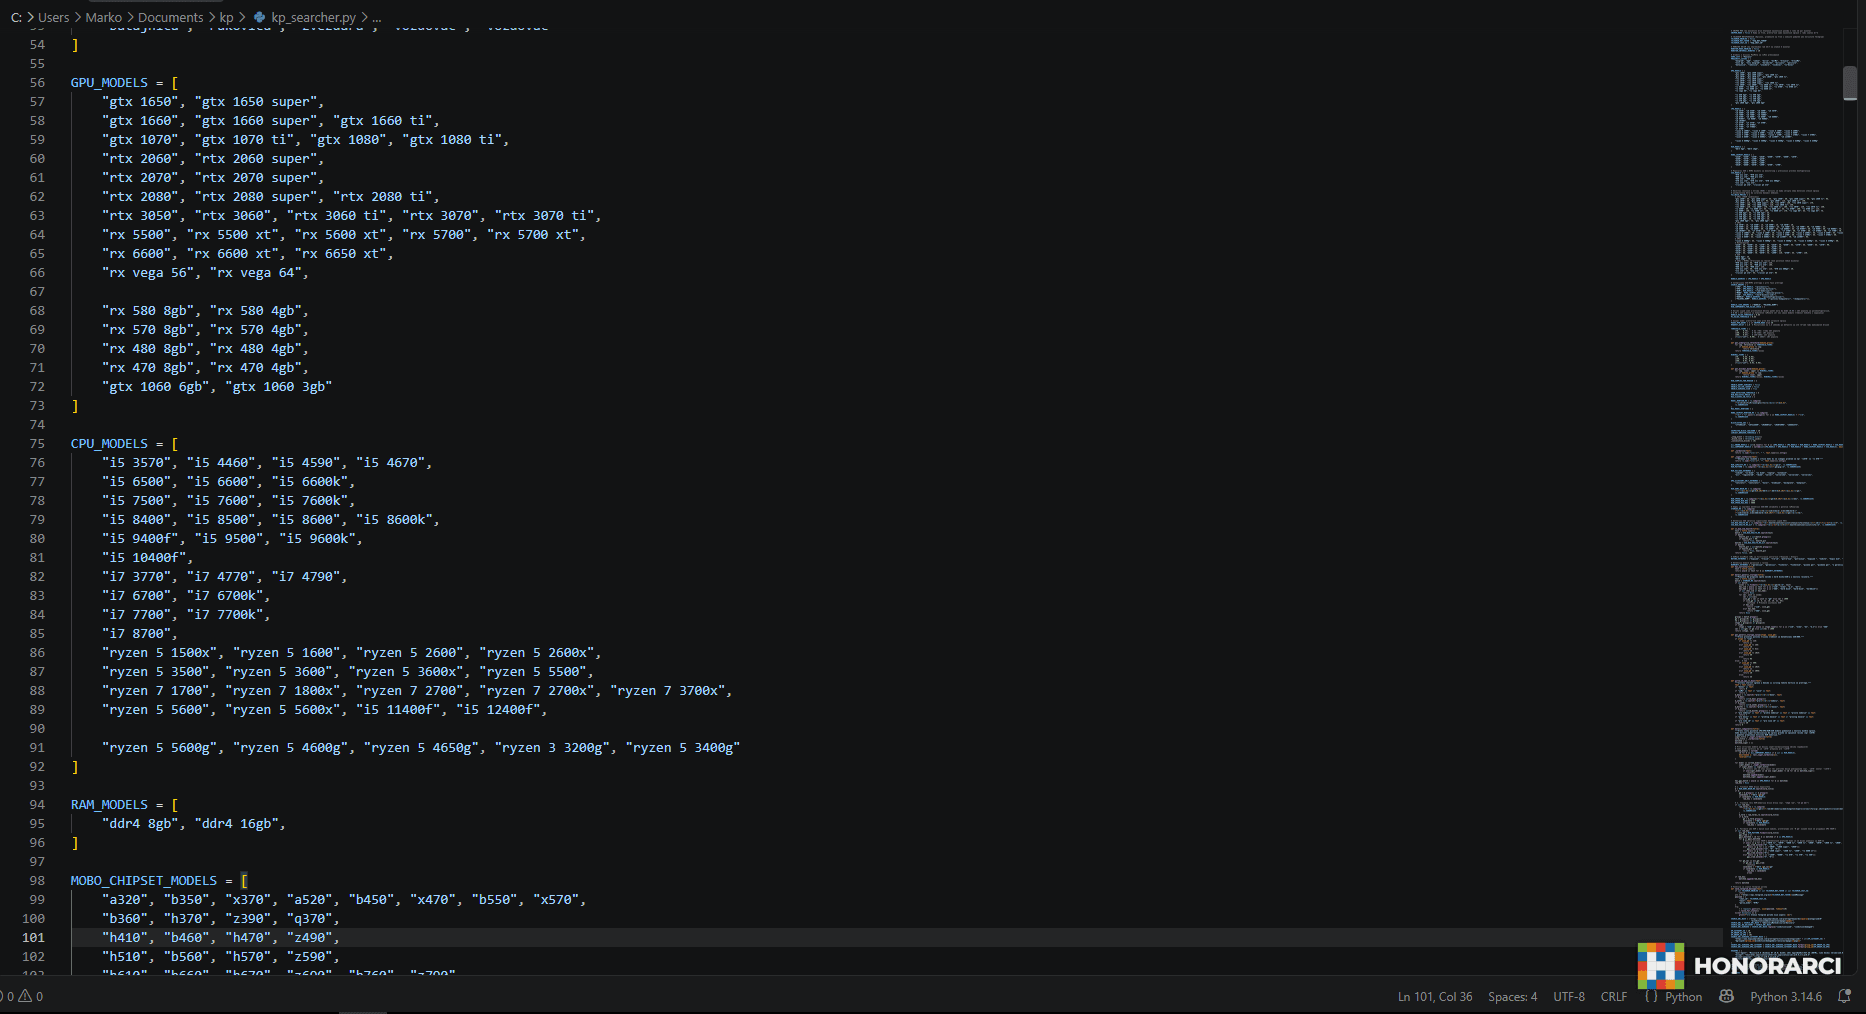Image resolution: width=1866 pixels, height=1014 pixels.
Task: Click the "ryzen 7 3700x" string
Action: tap(667, 690)
